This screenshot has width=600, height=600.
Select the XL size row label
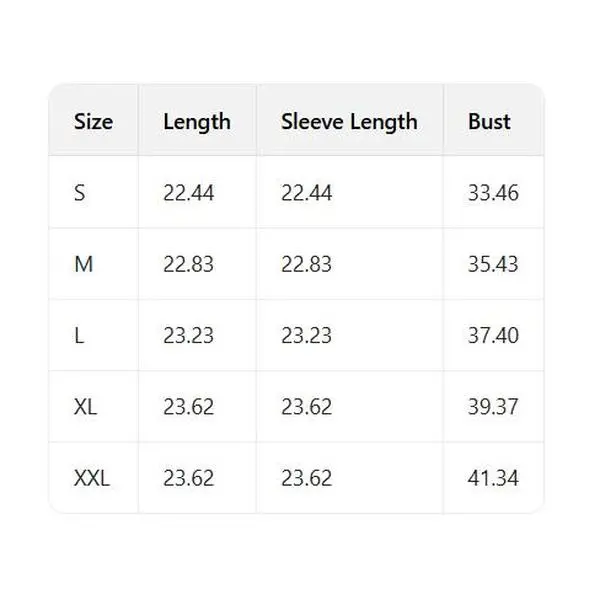pos(86,407)
